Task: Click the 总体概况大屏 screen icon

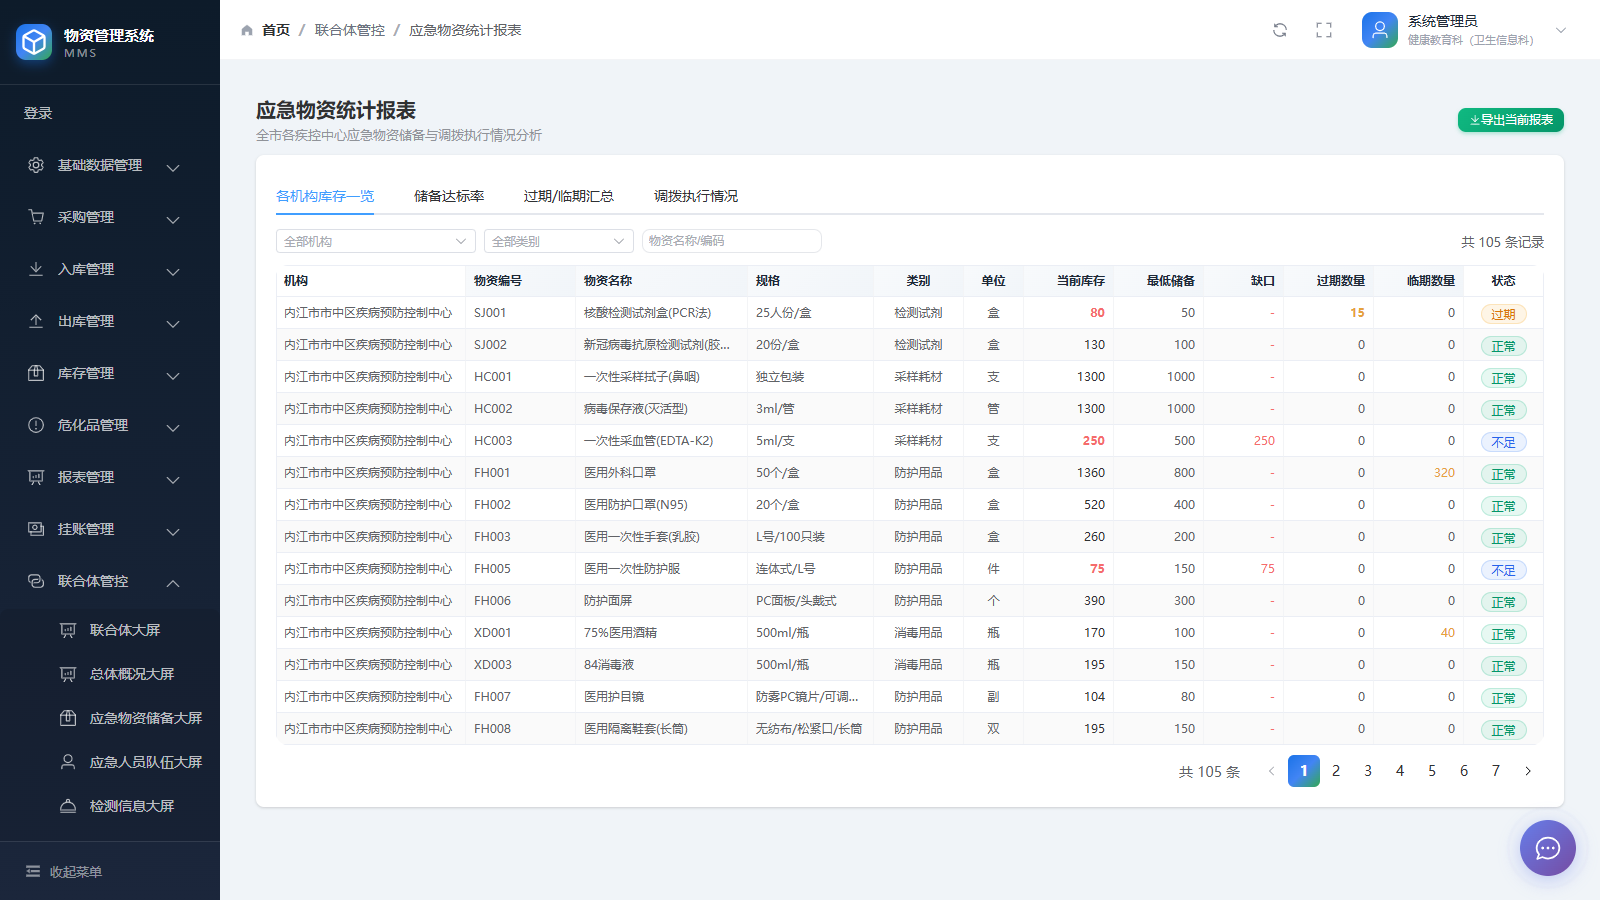Action: click(68, 674)
